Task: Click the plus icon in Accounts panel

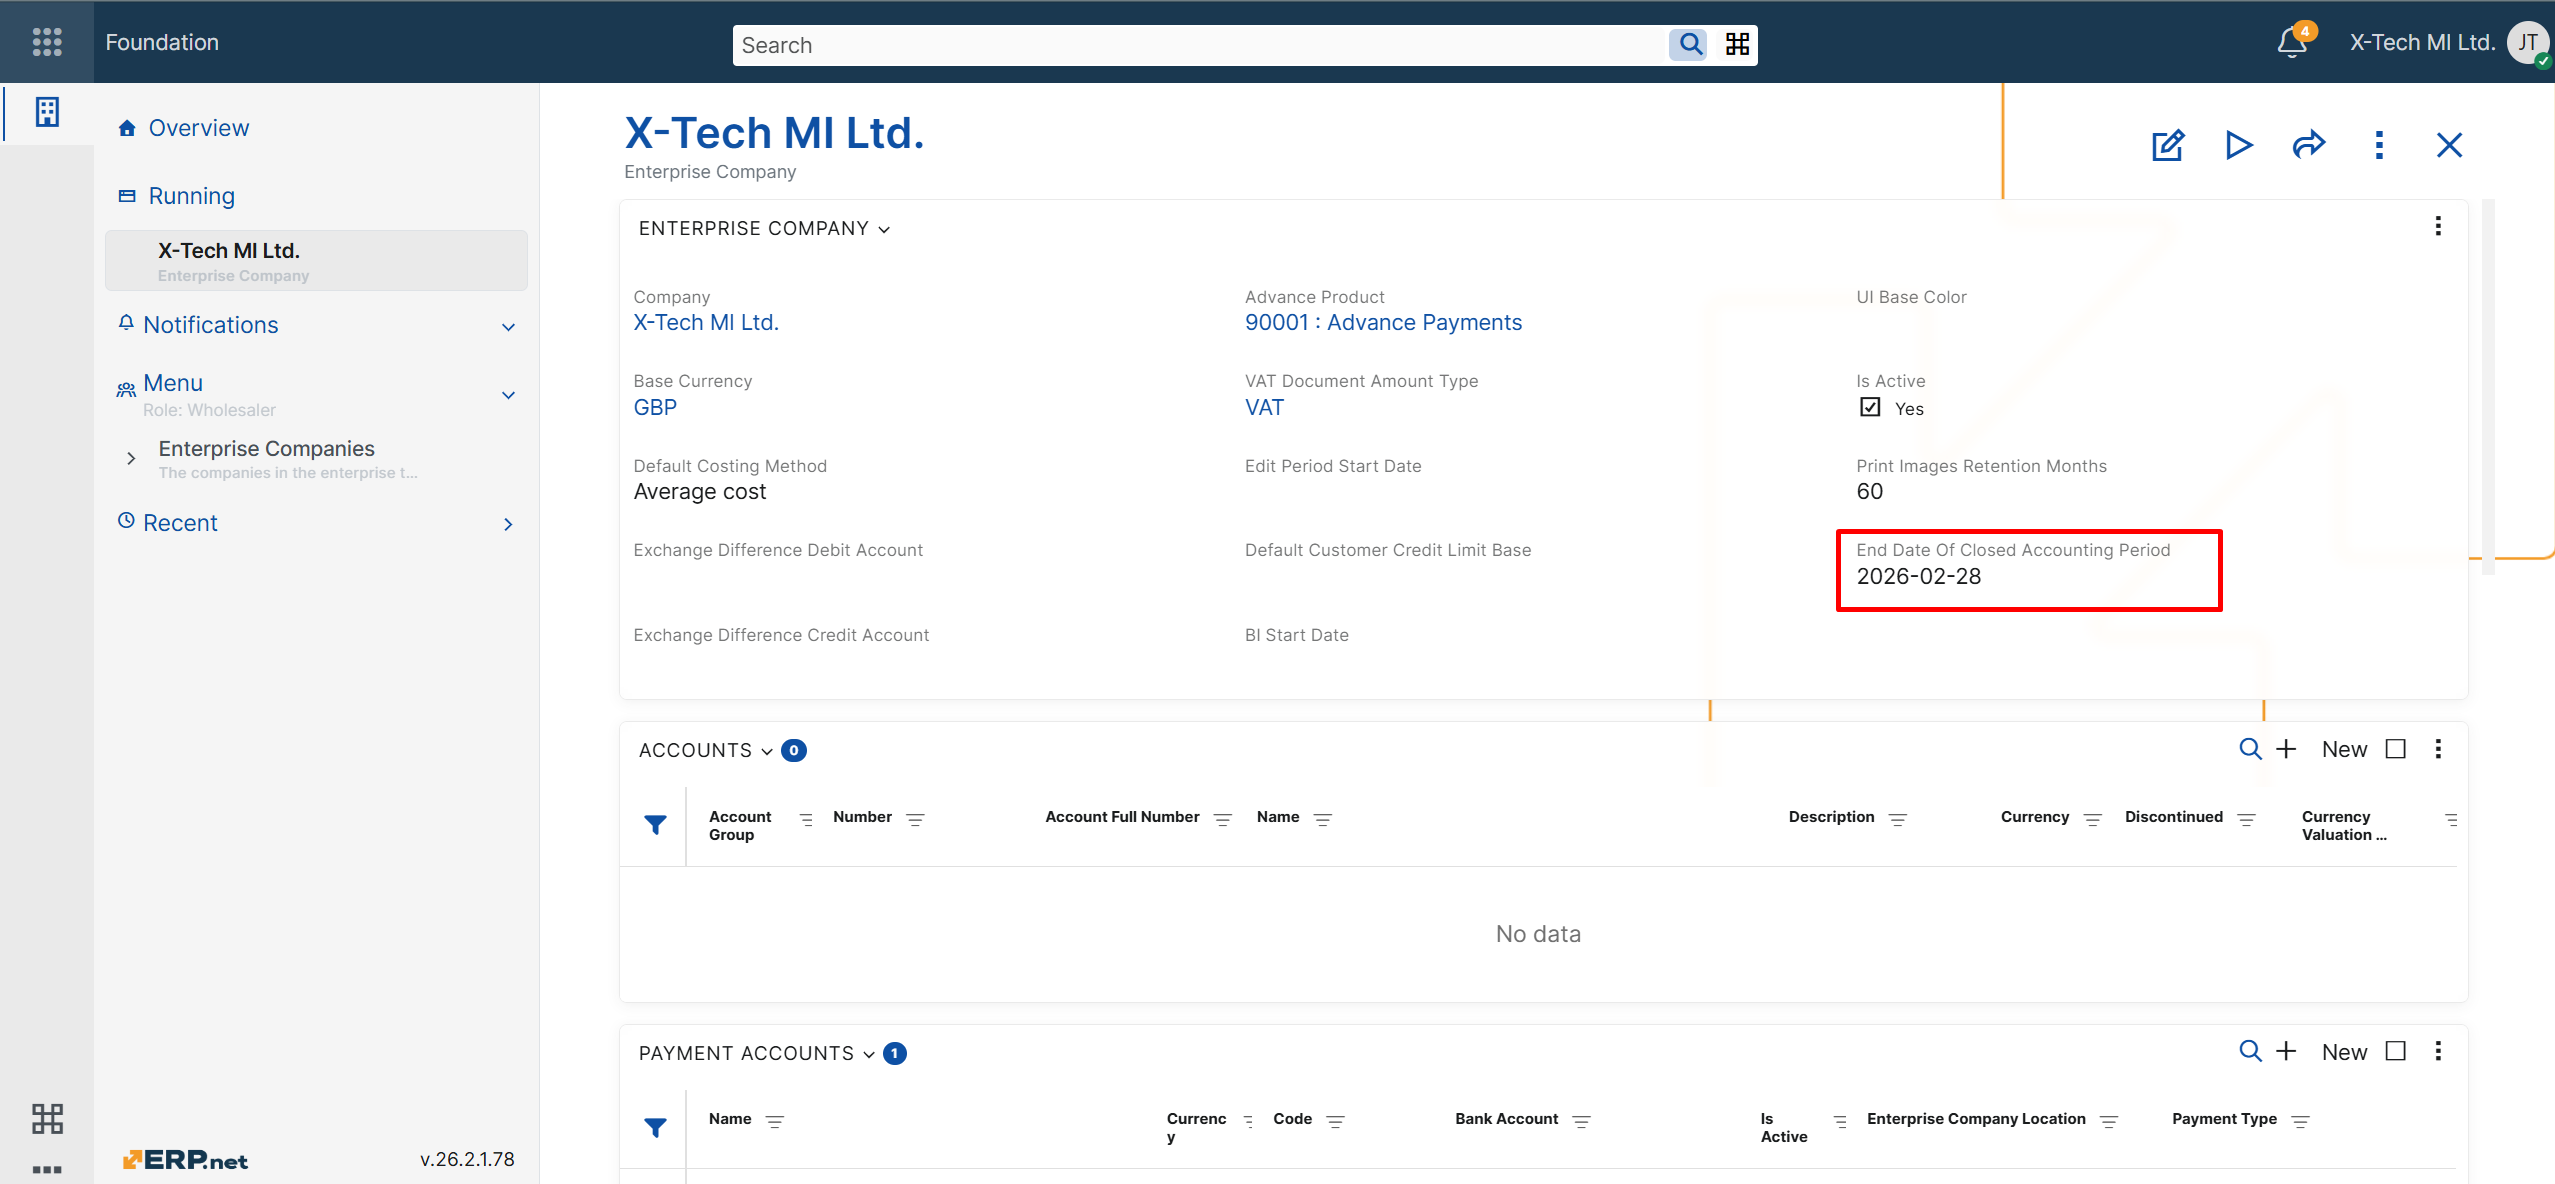Action: point(2286,749)
